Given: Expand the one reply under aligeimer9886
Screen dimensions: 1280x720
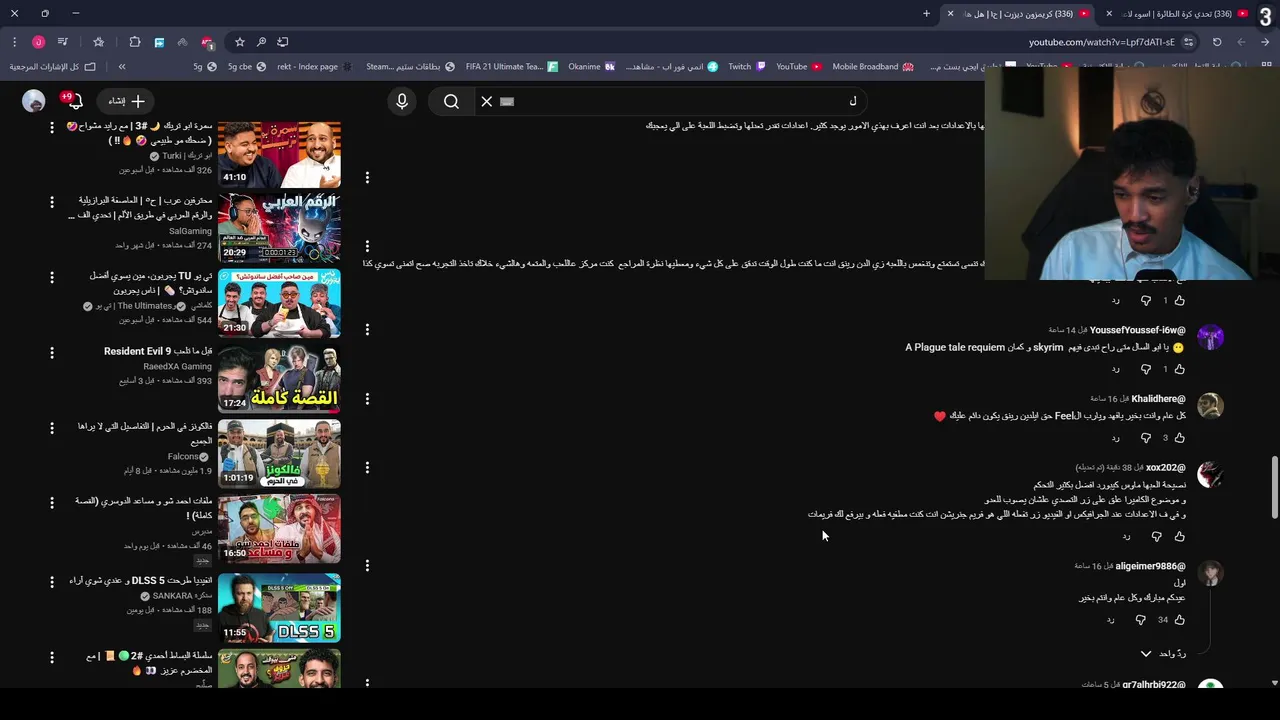Looking at the screenshot, I should (x=1161, y=654).
